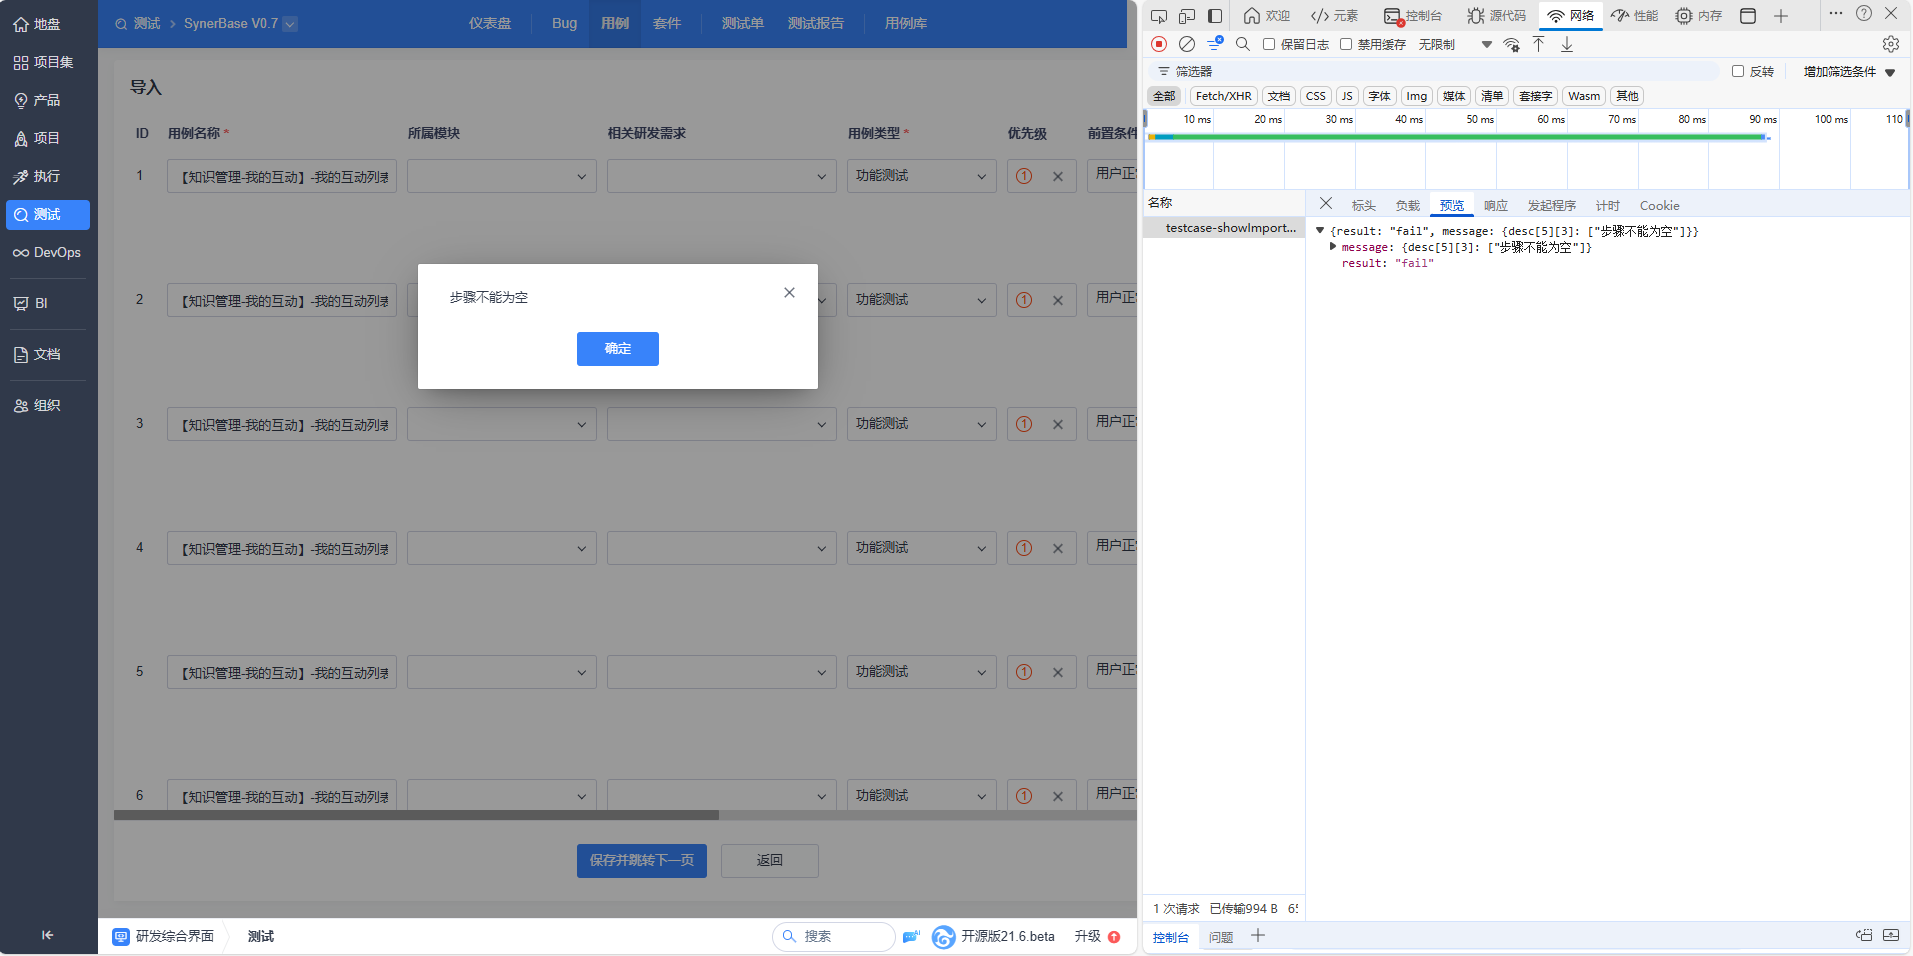Open the Bug tab in top navigation
This screenshot has width=1913, height=956.
[x=564, y=23]
